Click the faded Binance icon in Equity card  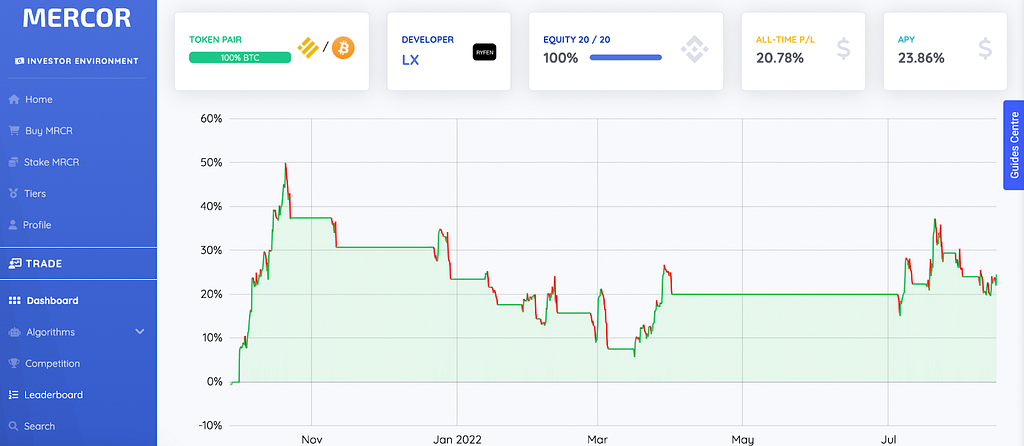tap(694, 50)
